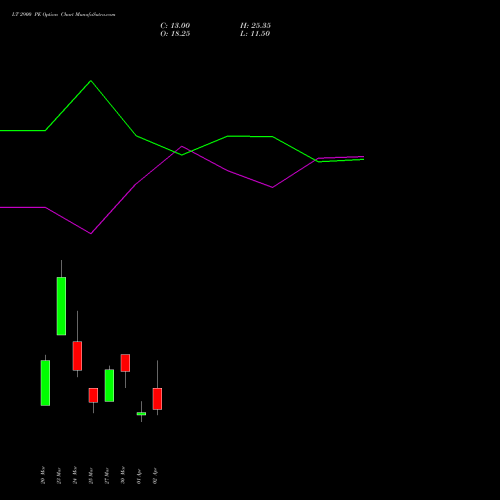Click the low value L: 11.50
Screen dimensions: 500x500
point(255,34)
